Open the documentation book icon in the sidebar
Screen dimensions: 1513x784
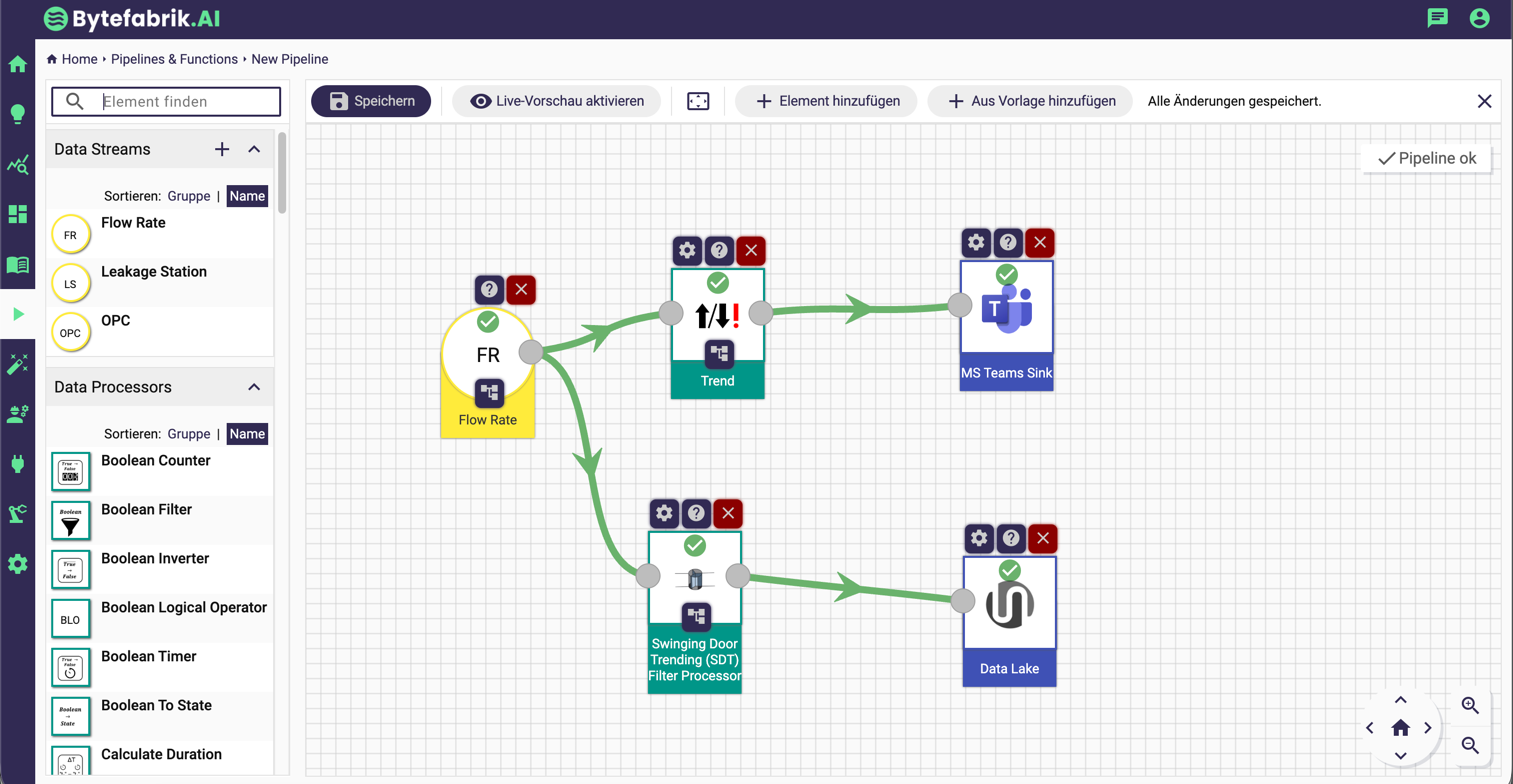(17, 264)
